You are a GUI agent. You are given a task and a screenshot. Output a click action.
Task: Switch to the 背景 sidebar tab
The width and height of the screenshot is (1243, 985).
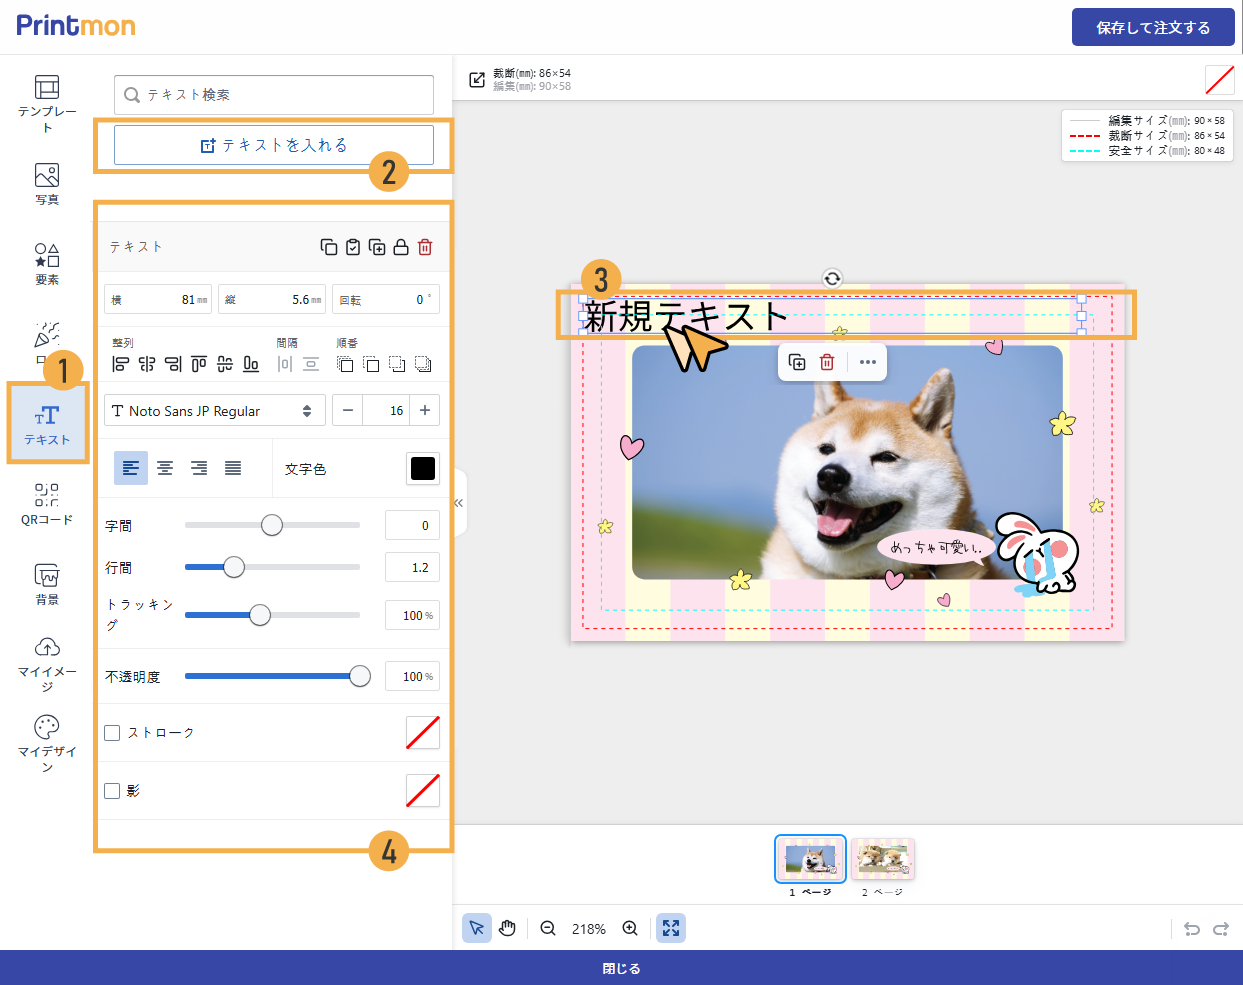click(x=47, y=584)
